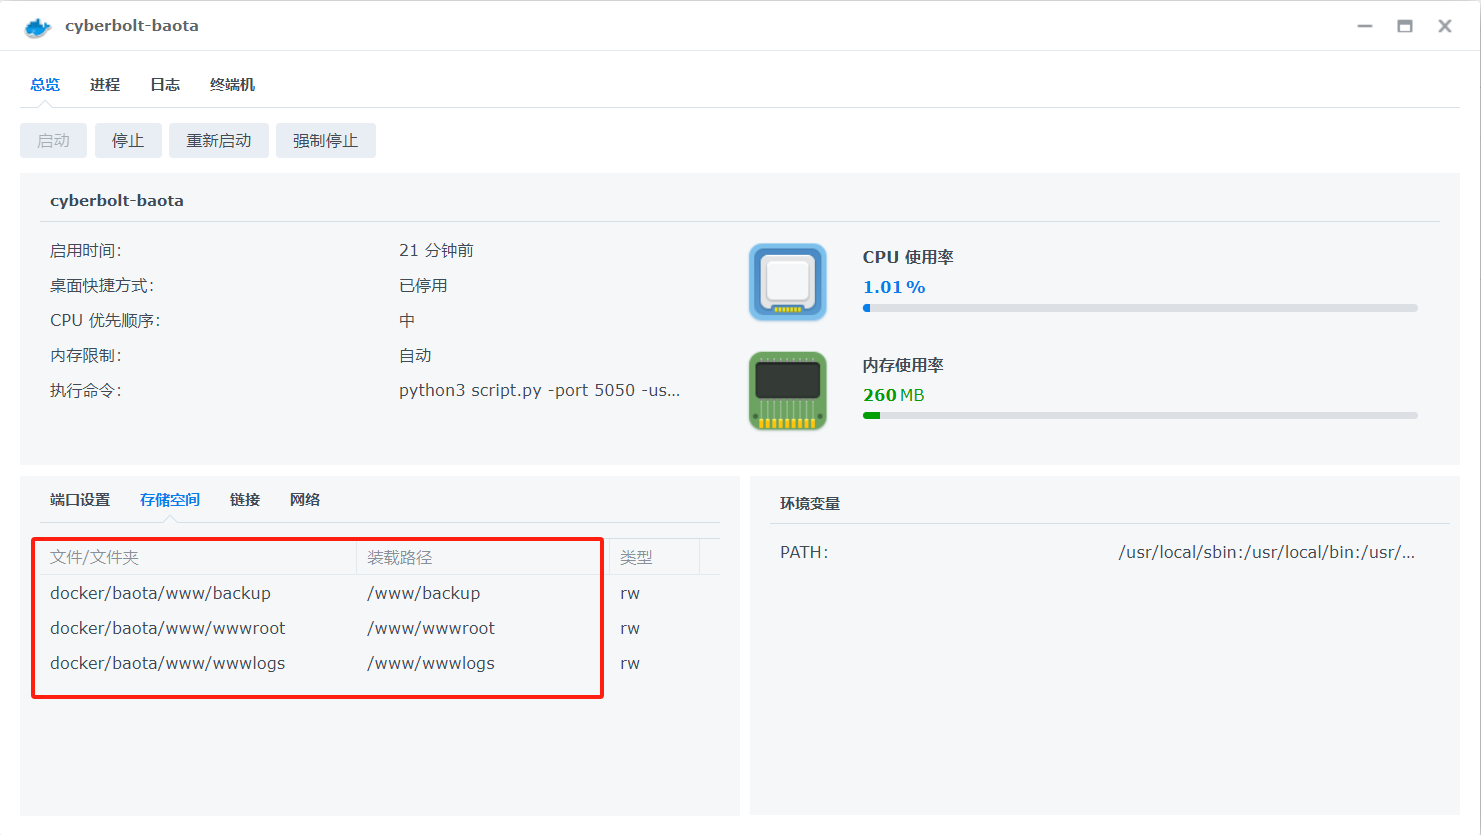Click the 重新启动 button
Screen dimensions: 1481x835
click(x=218, y=140)
